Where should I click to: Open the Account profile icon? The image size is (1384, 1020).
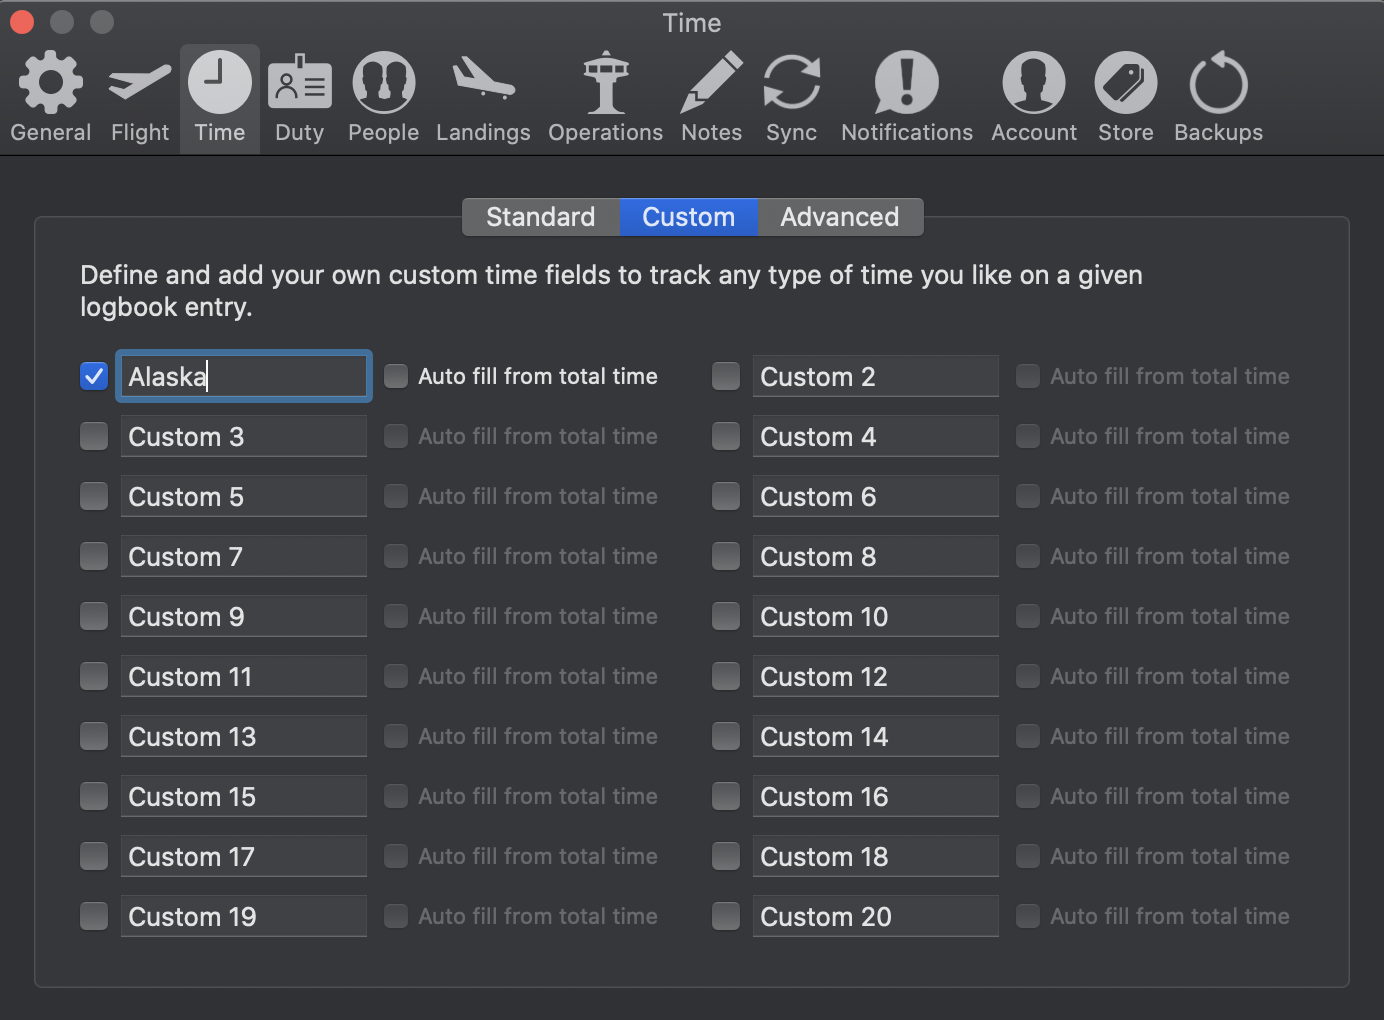tap(1034, 82)
